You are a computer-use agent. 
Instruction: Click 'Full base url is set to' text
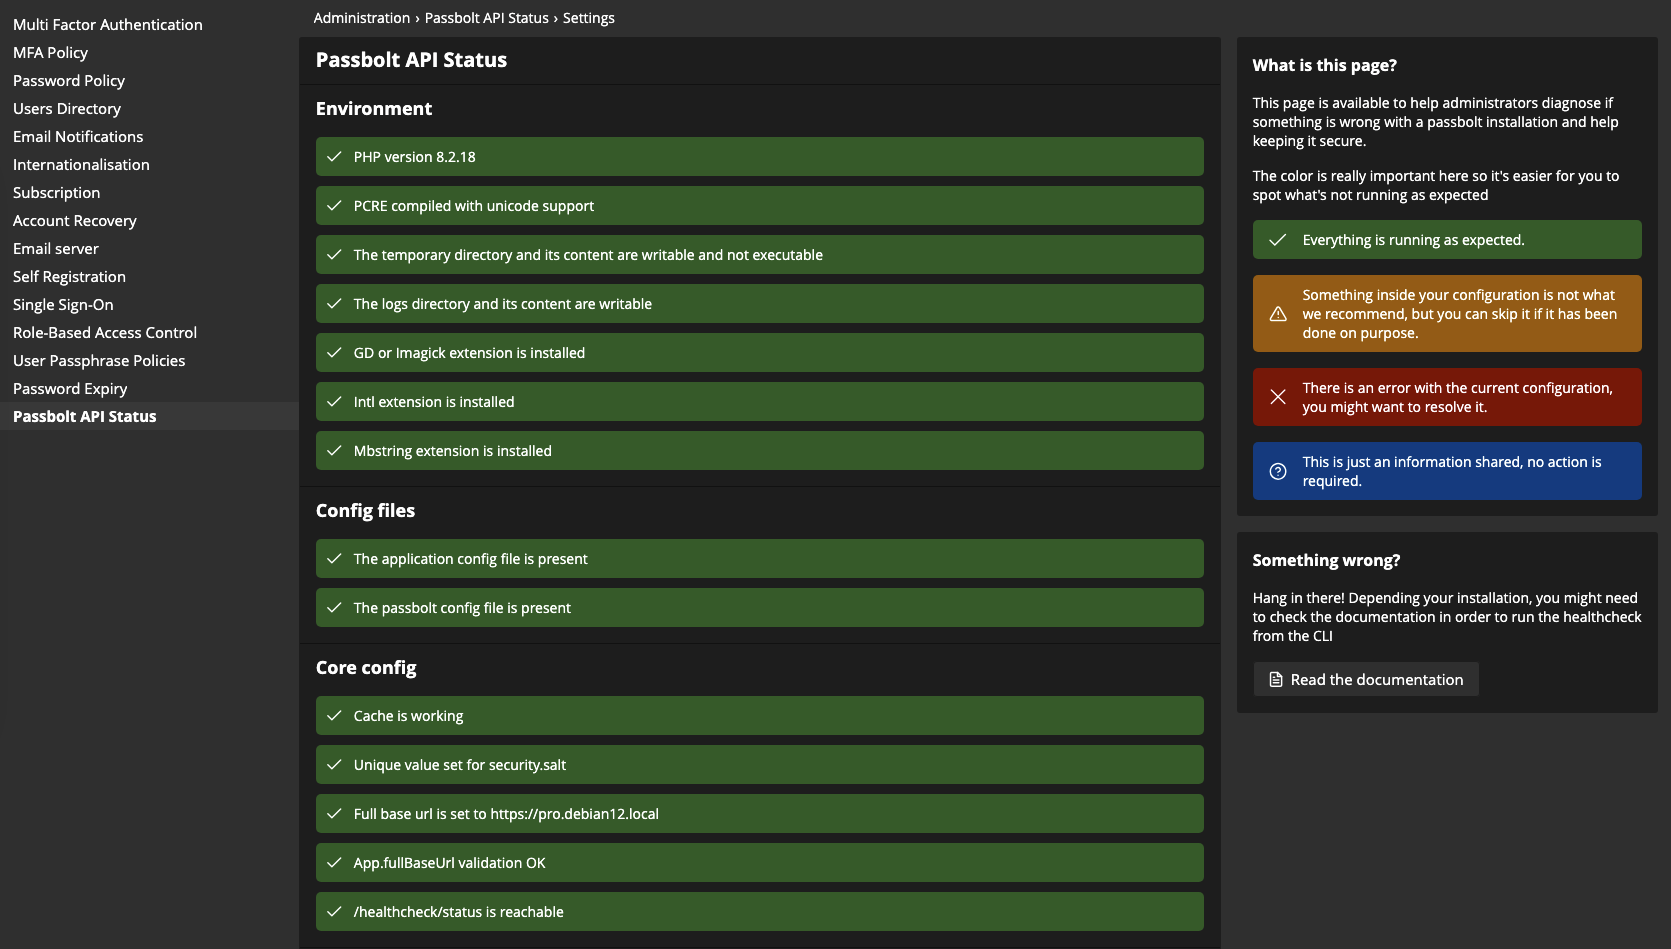tap(420, 814)
